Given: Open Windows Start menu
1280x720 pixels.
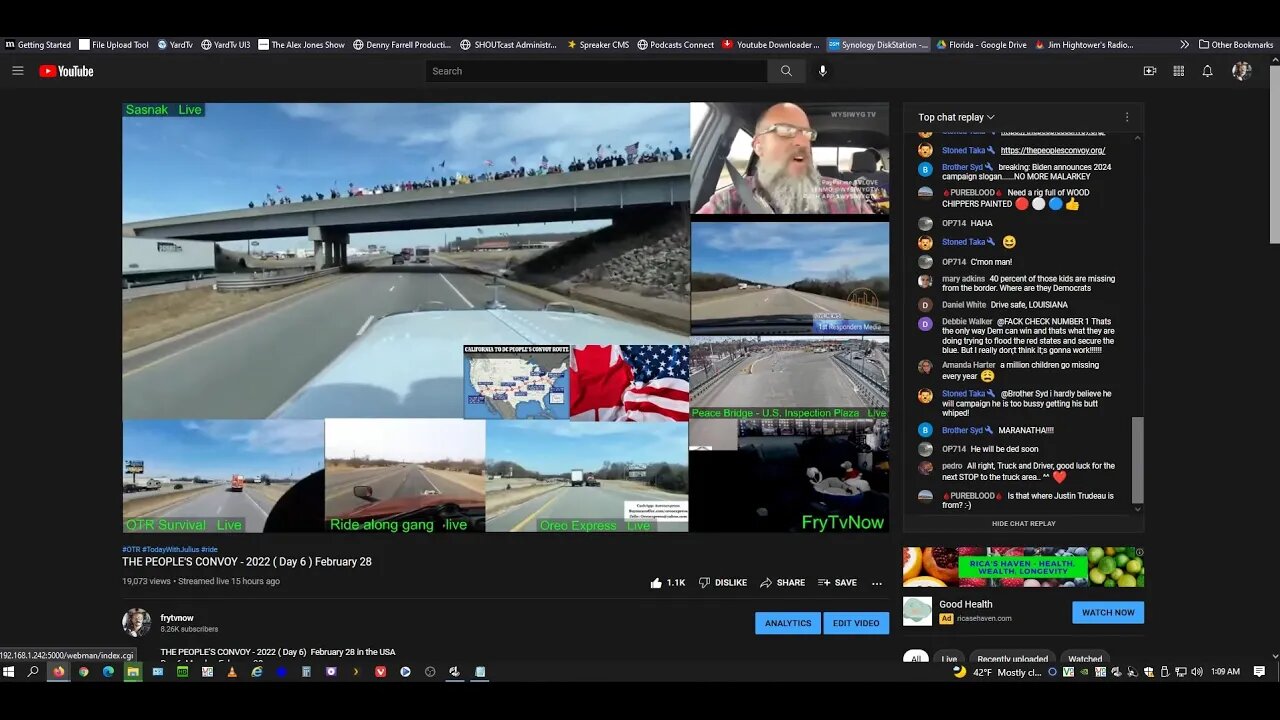Looking at the screenshot, I should pyautogui.click(x=9, y=672).
